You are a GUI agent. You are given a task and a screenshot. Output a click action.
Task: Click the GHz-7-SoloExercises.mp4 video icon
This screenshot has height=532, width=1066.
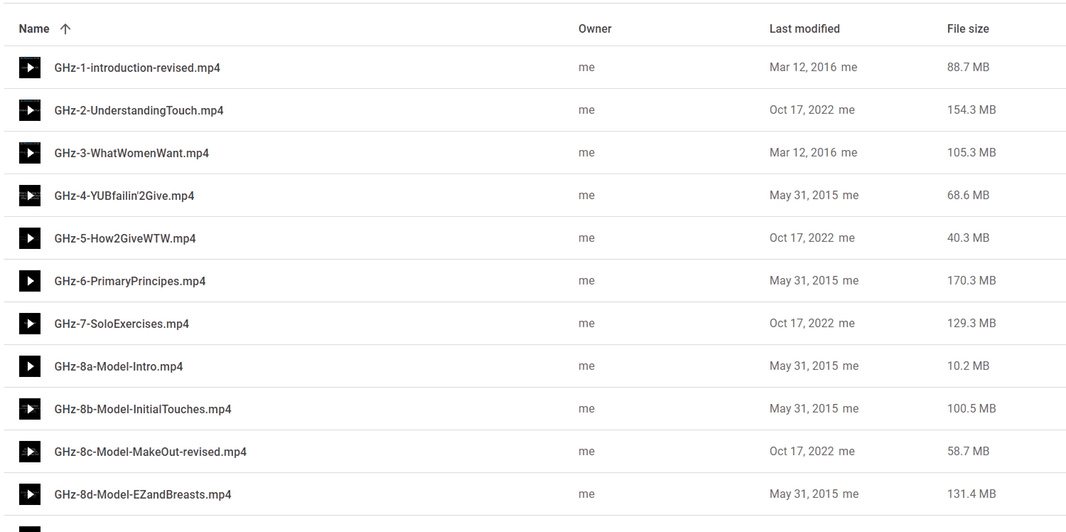tap(30, 324)
